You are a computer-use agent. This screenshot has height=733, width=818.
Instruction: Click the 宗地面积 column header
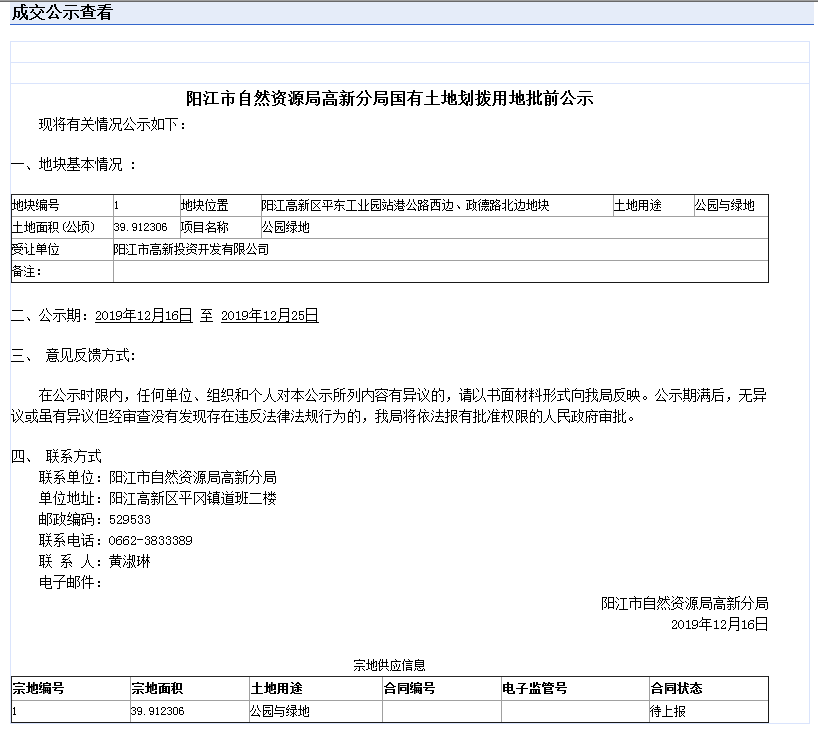157,688
